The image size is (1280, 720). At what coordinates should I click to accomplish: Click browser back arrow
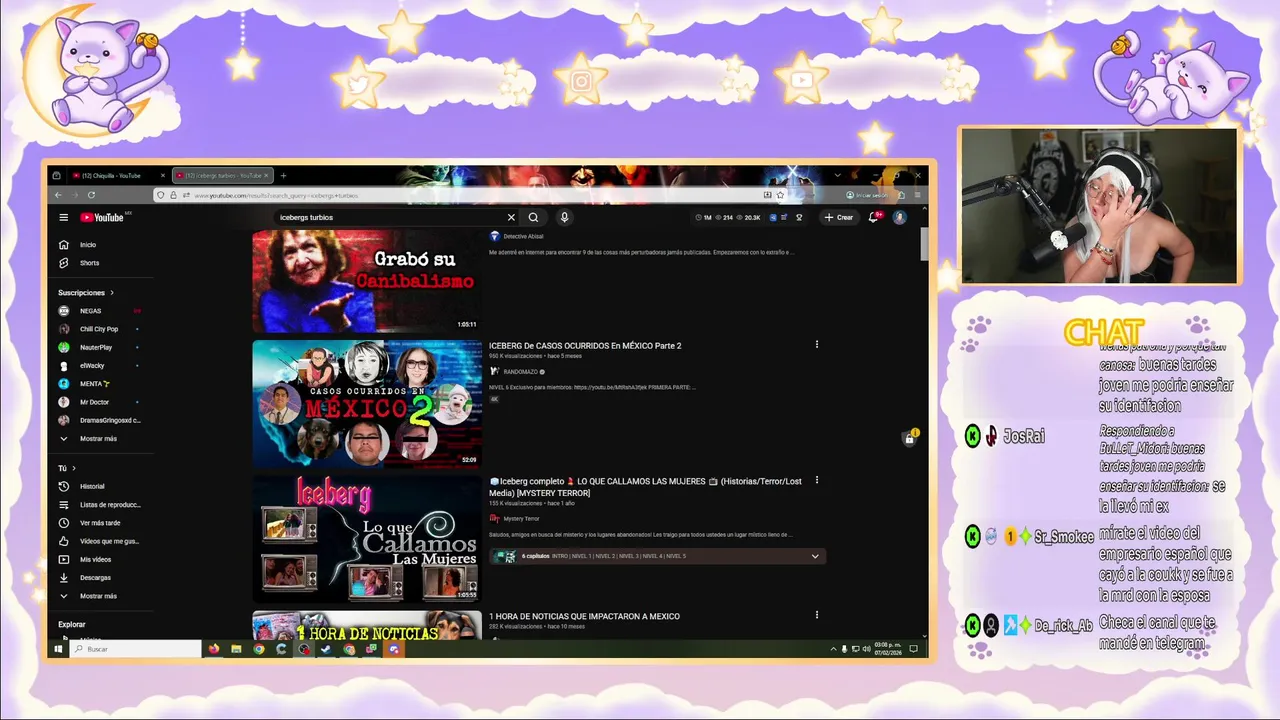(58, 195)
